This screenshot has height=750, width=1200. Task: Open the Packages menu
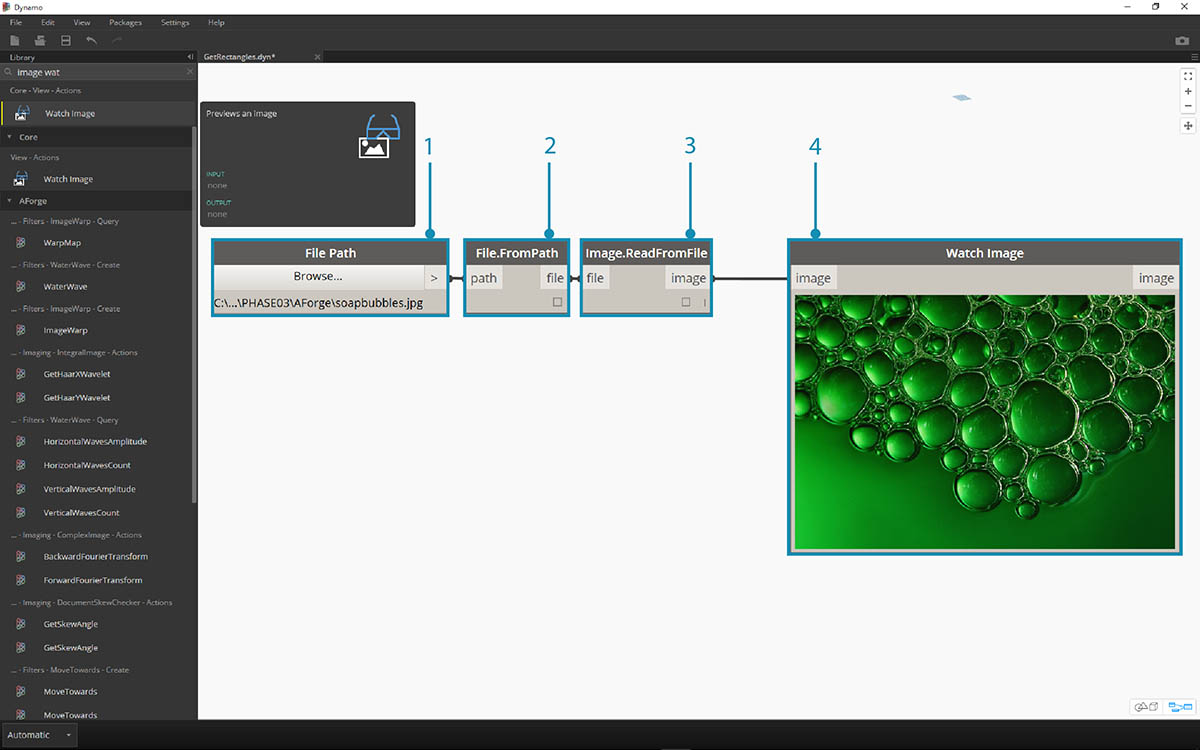tap(125, 22)
